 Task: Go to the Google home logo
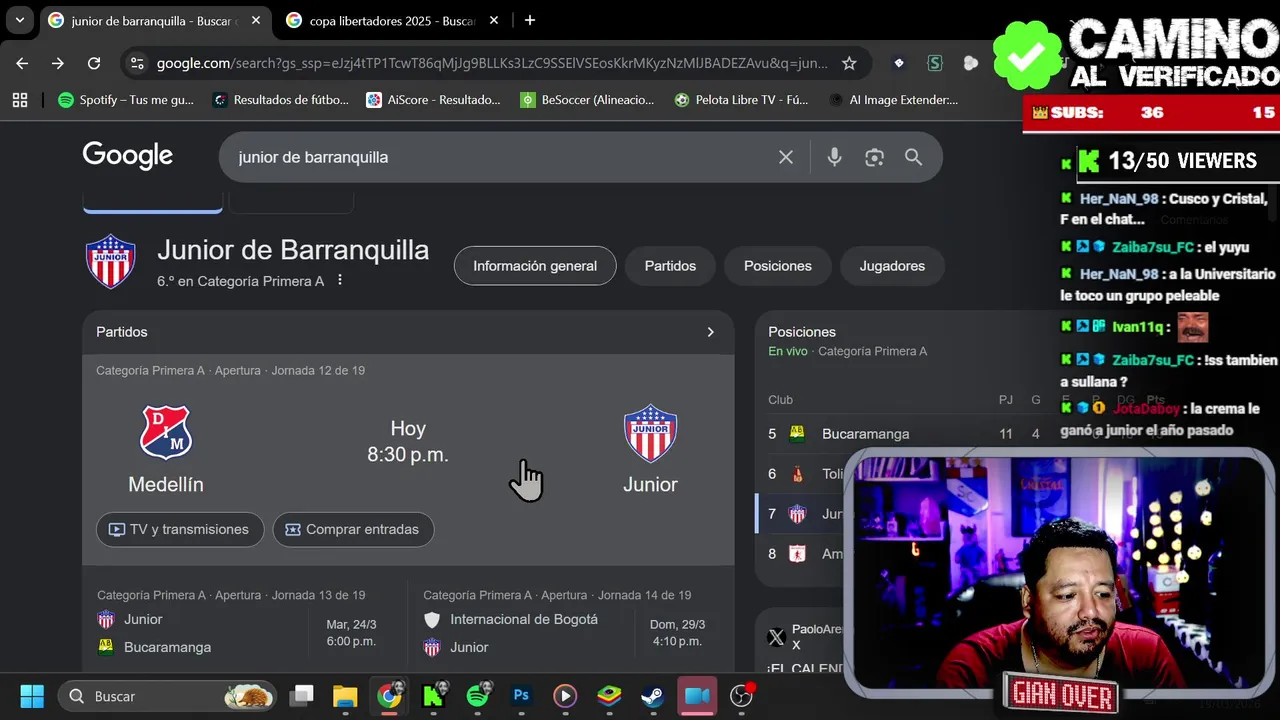pyautogui.click(x=127, y=156)
